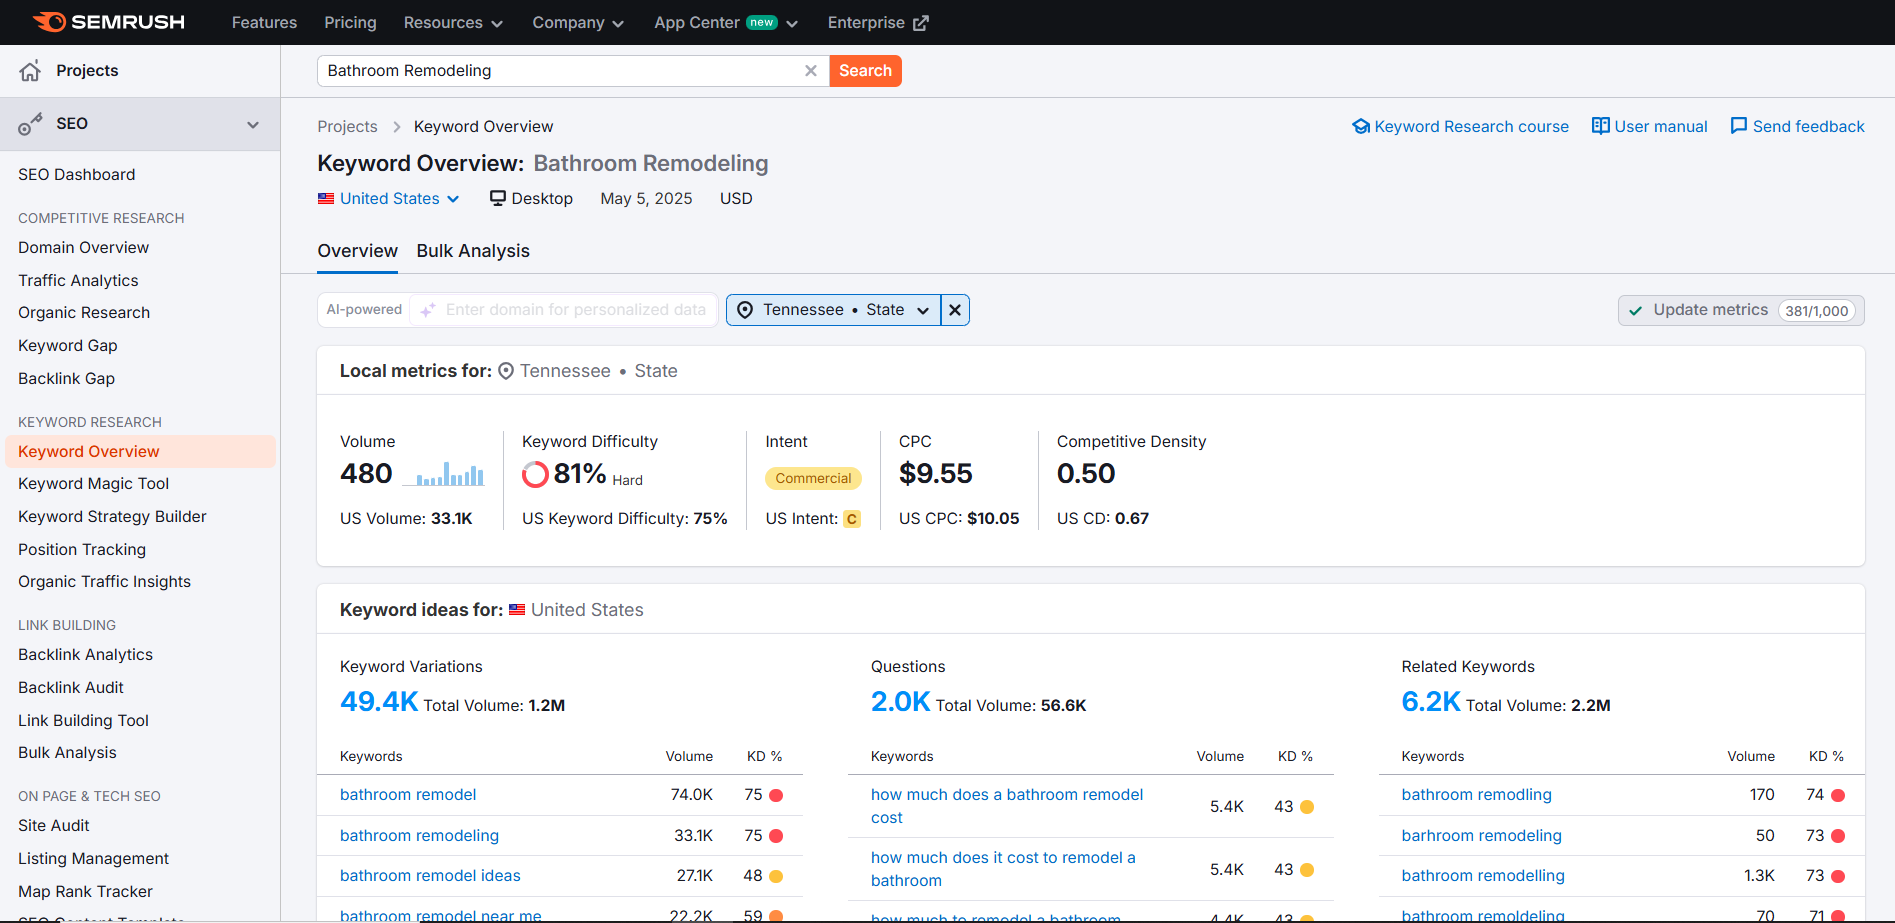Click the Projects home icon
Screen dimensions: 1895x923
(x=30, y=71)
